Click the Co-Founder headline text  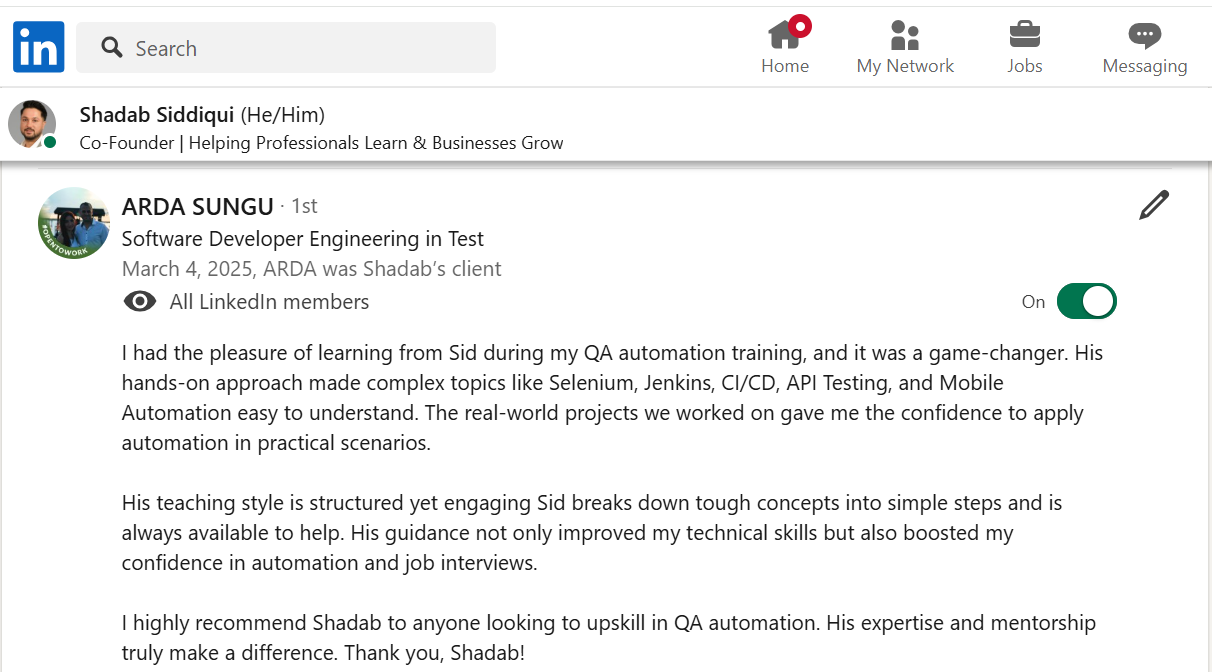tap(321, 143)
